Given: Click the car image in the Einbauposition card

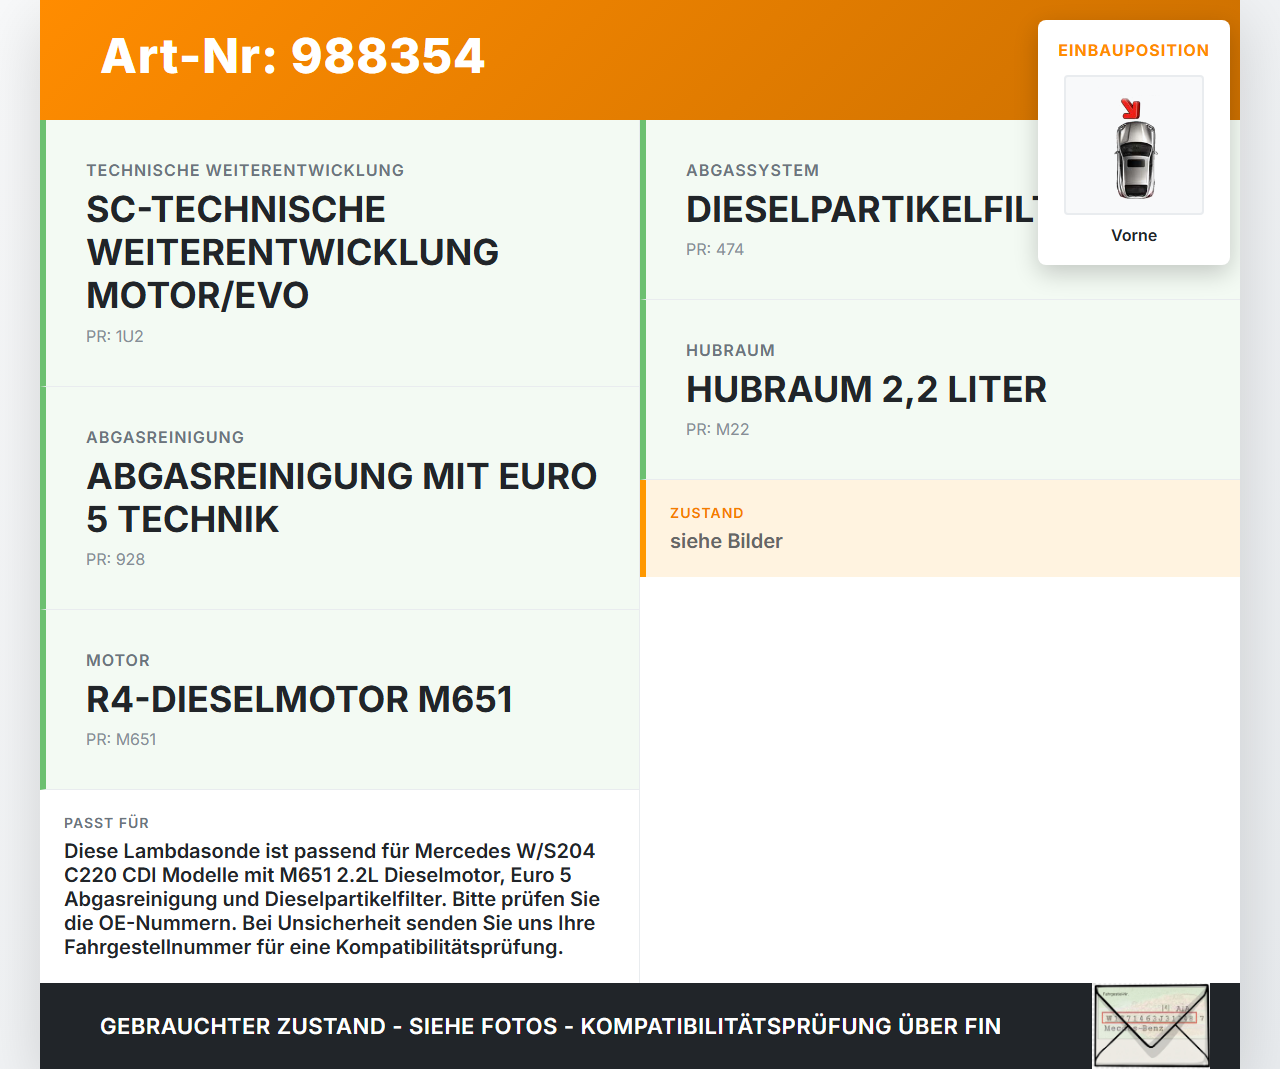Looking at the screenshot, I should click(1135, 158).
